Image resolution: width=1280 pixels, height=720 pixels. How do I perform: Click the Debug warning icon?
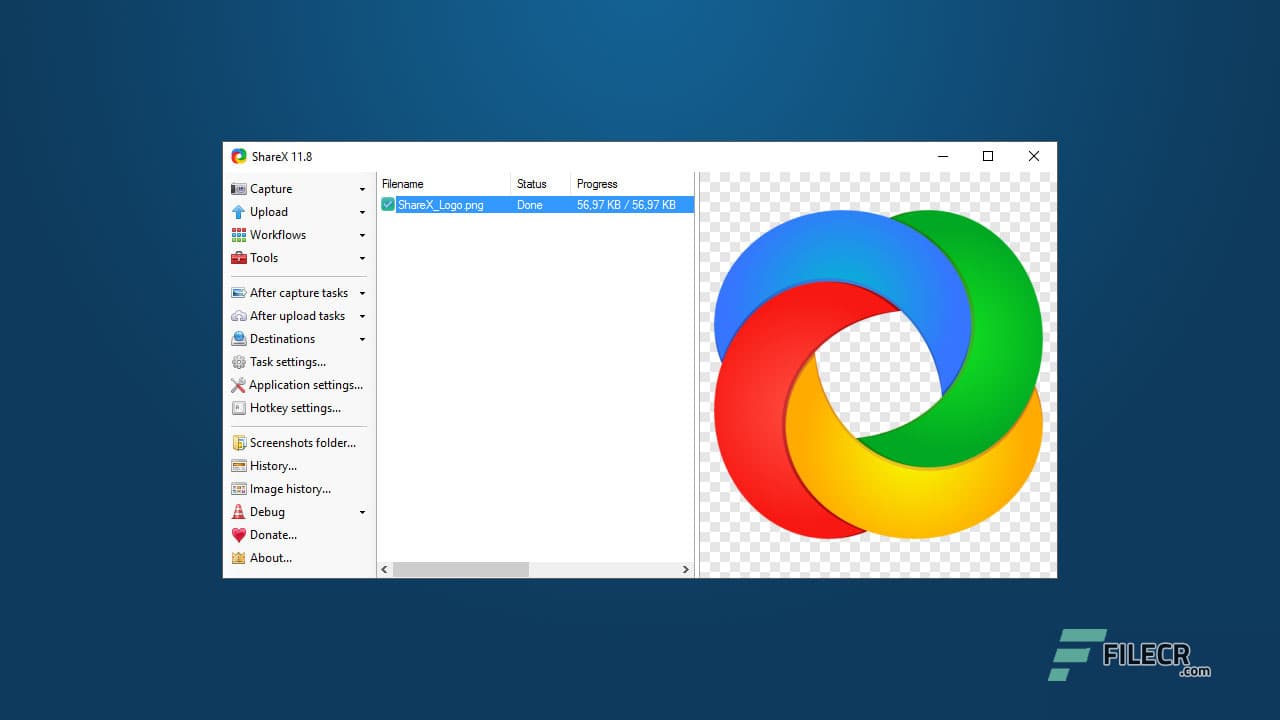coord(239,511)
